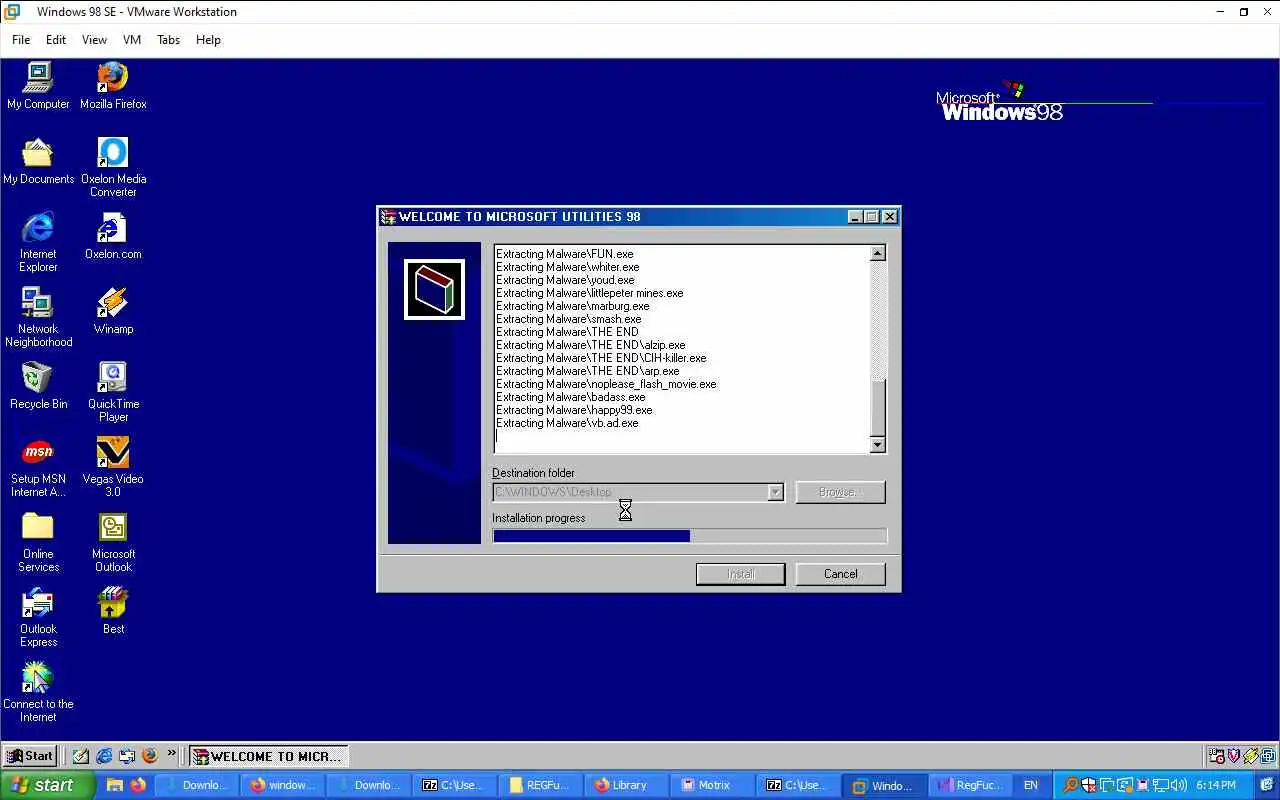Click the 'Extracting Malware\THE END\CIH-killer.exe' line
The image size is (1280, 800).
601,358
